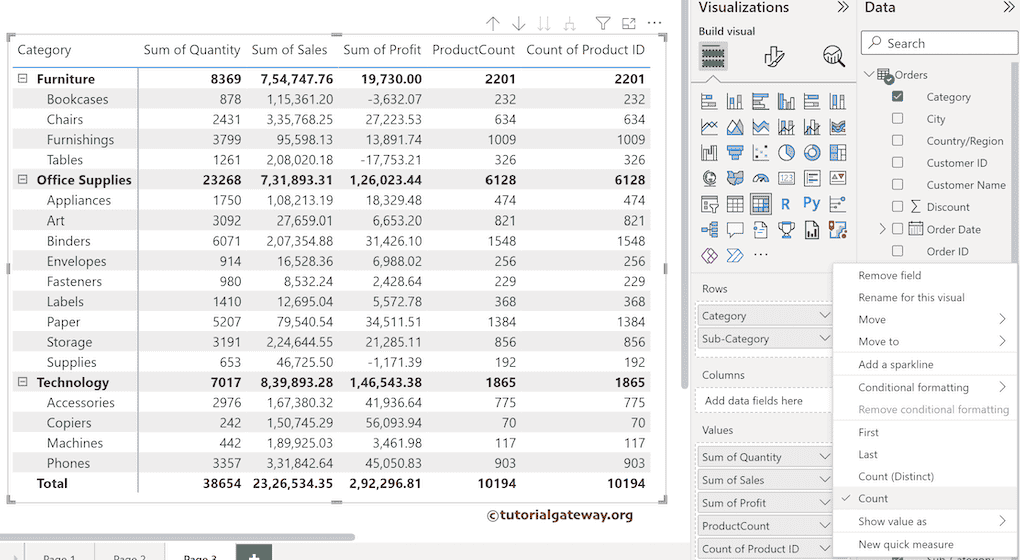1020x560 pixels.
Task: Pick the Funnel chart visual
Action: 734,152
